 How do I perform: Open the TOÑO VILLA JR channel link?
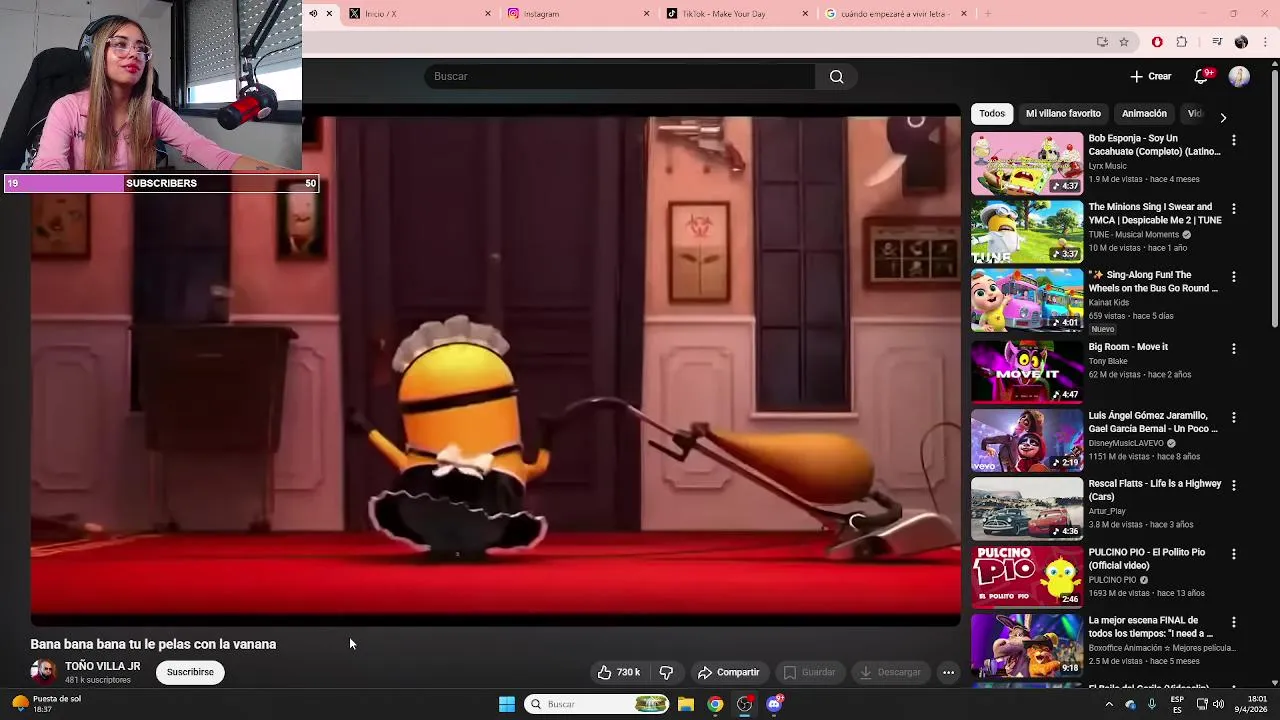102,666
